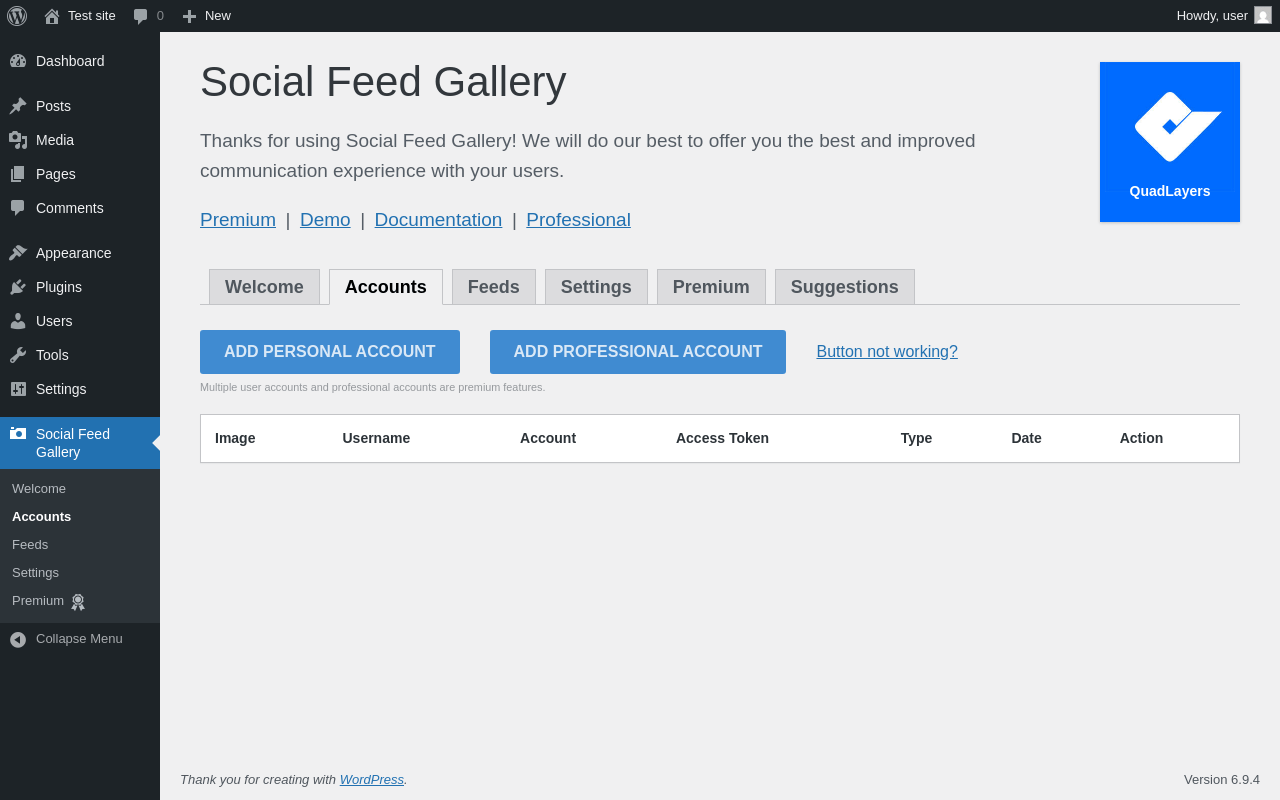Image resolution: width=1280 pixels, height=800 pixels.
Task: Open the Media library icon
Action: click(x=18, y=140)
